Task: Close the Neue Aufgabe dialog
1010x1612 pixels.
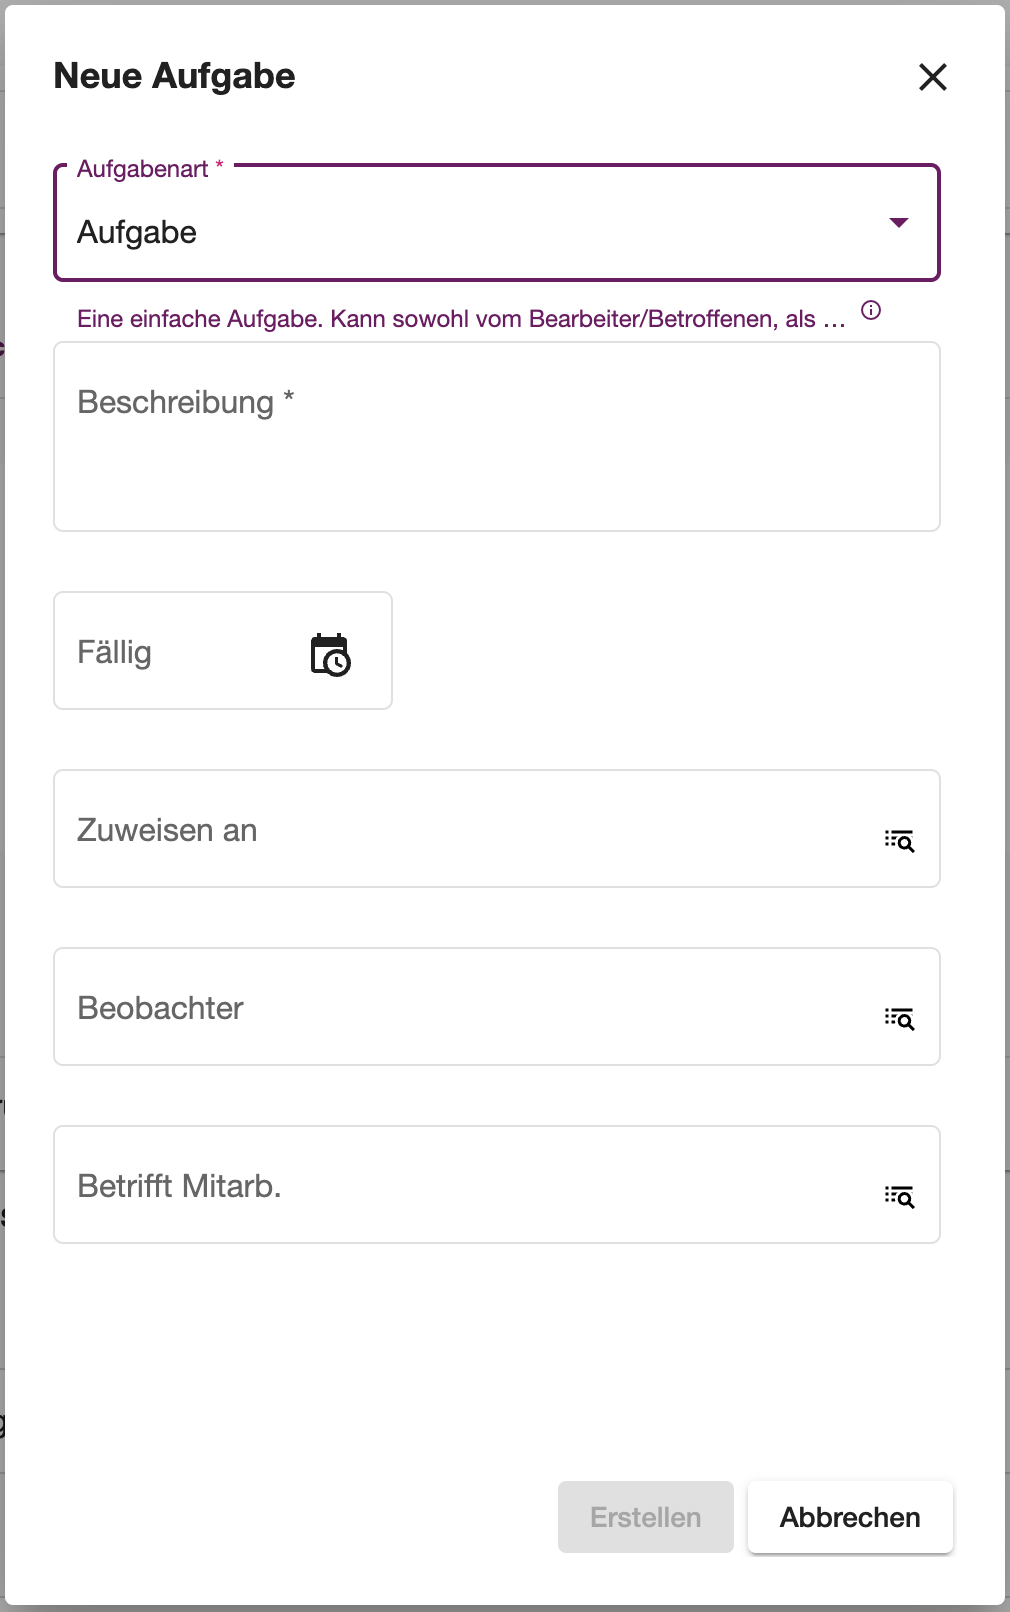Action: click(932, 77)
